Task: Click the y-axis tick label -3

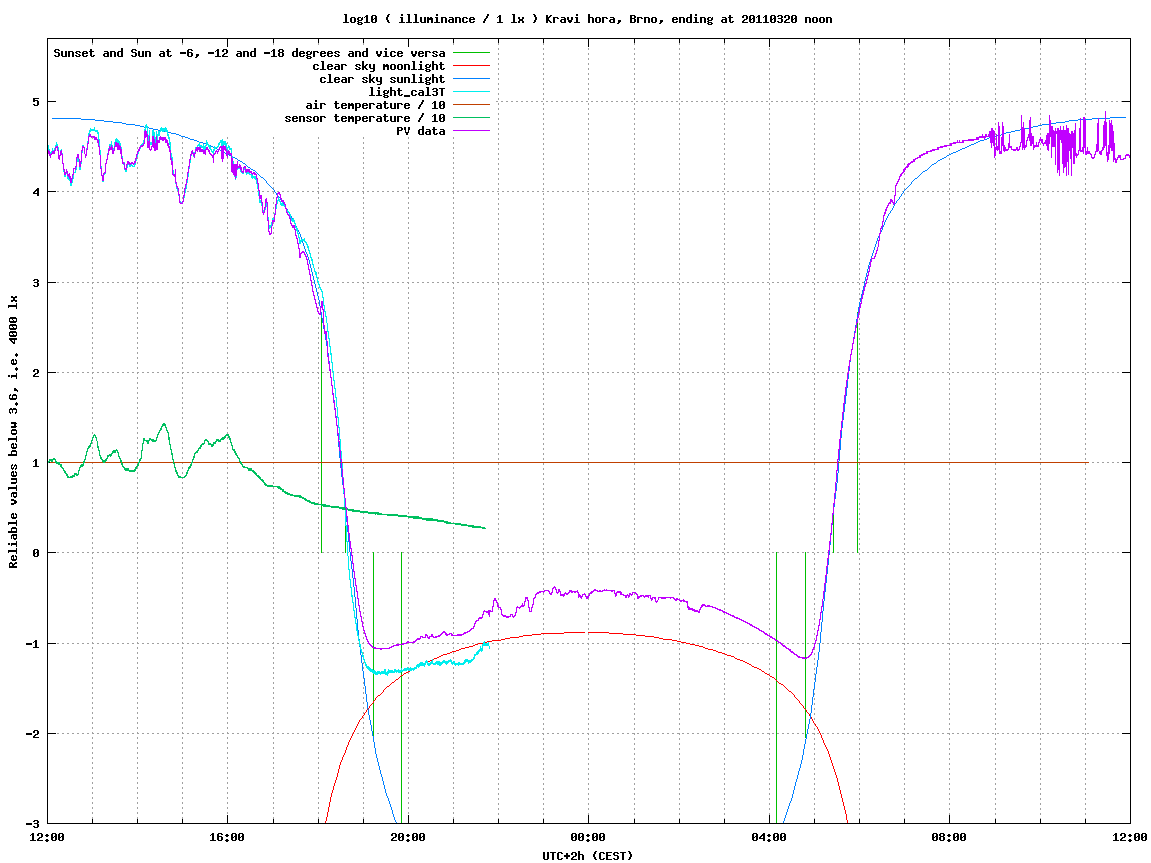Action: (x=32, y=824)
